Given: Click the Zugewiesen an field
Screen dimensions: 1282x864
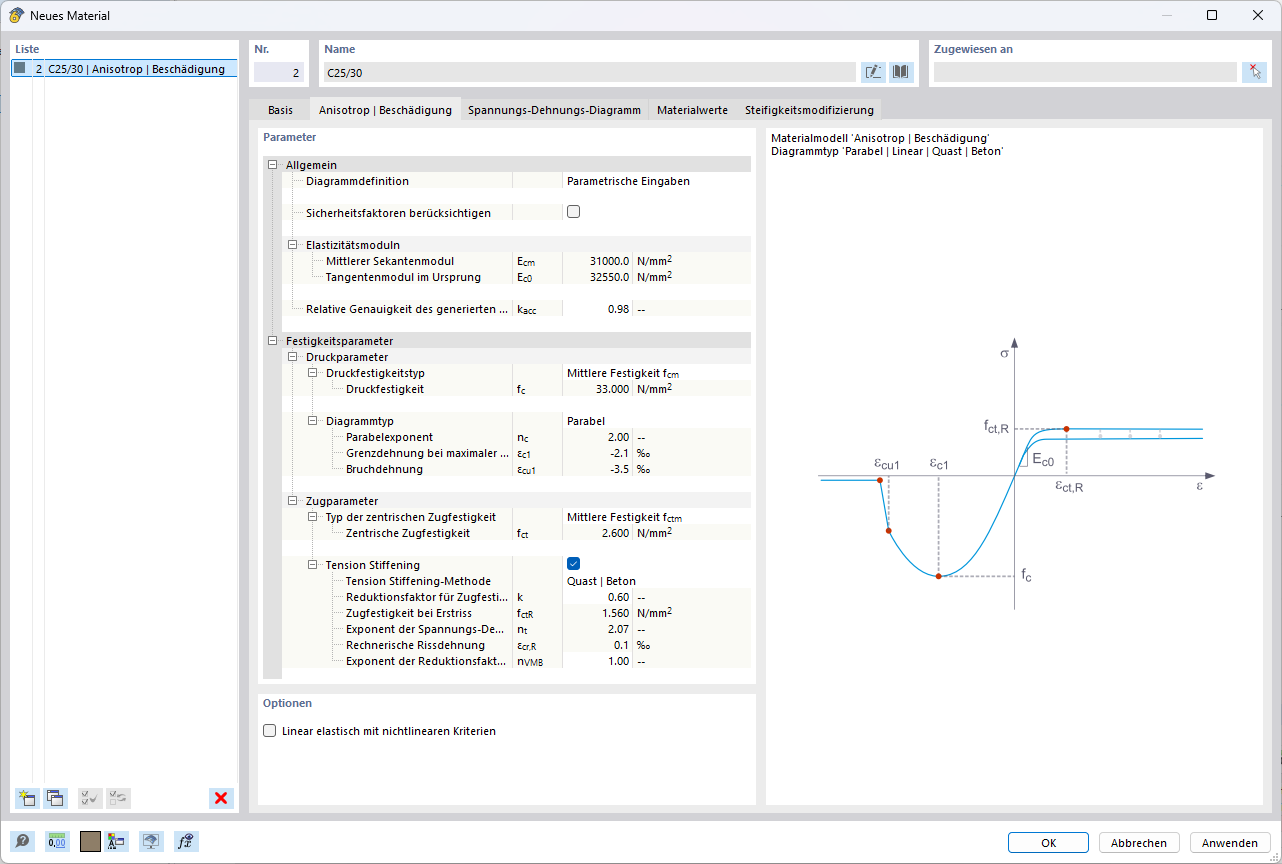Looking at the screenshot, I should coord(1085,72).
